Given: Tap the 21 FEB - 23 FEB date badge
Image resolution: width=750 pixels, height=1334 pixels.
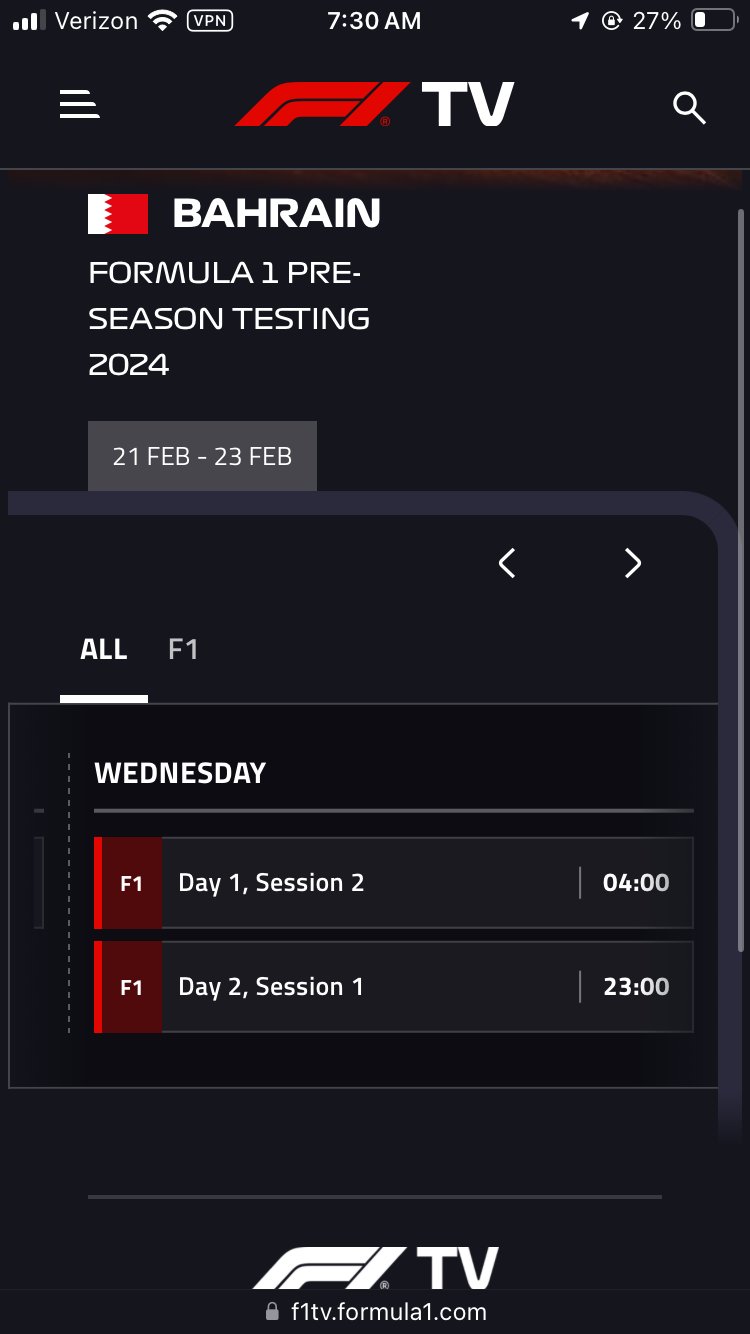Looking at the screenshot, I should tap(202, 456).
